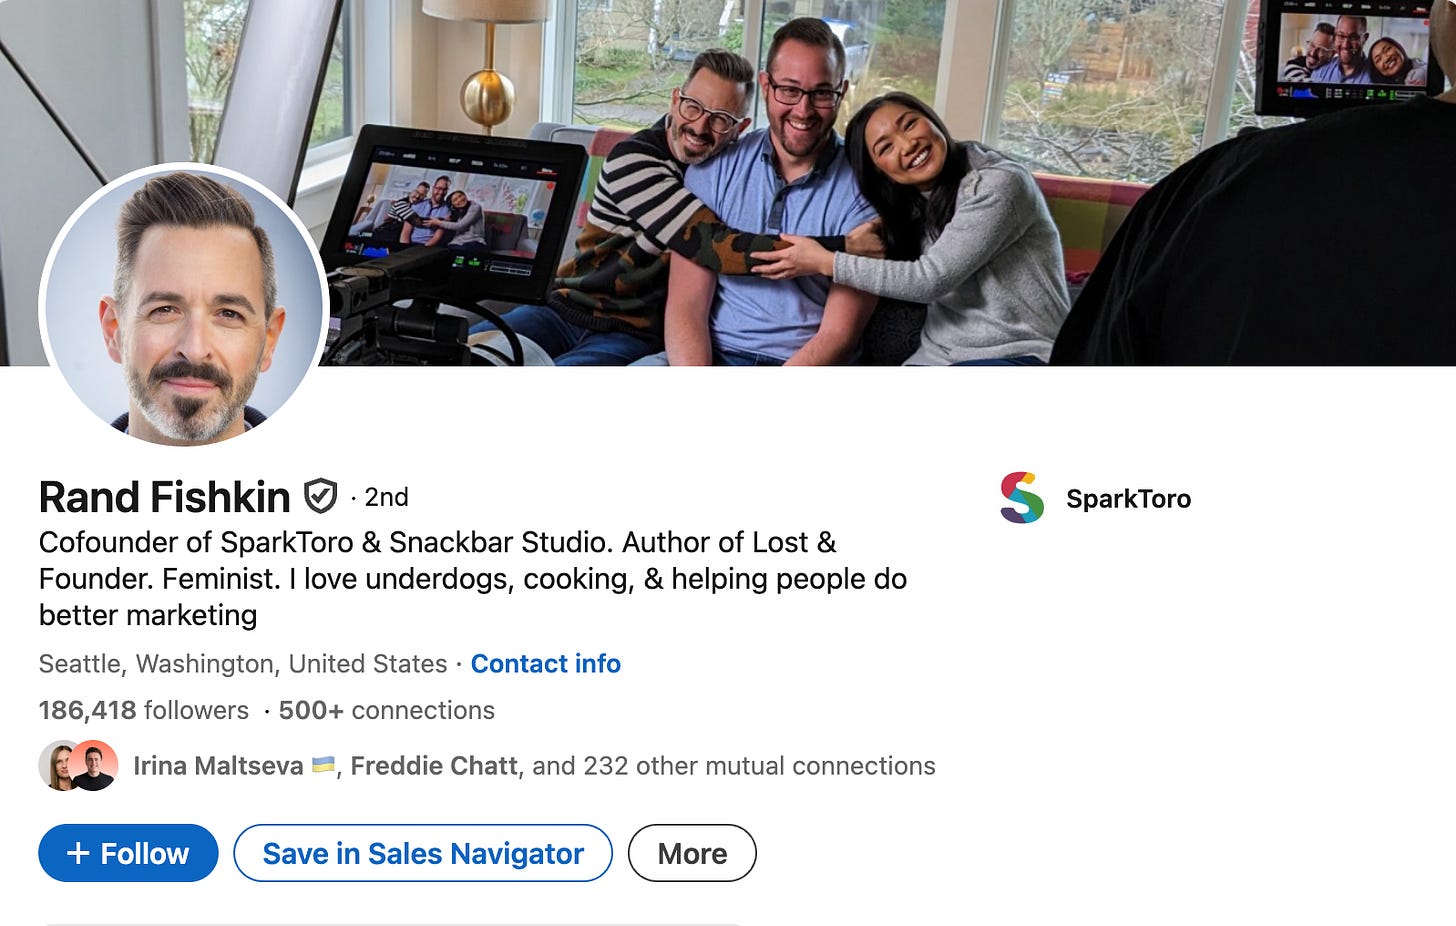Viewport: 1456px width, 926px height.
Task: Click Save in Sales Navigator
Action: (x=423, y=853)
